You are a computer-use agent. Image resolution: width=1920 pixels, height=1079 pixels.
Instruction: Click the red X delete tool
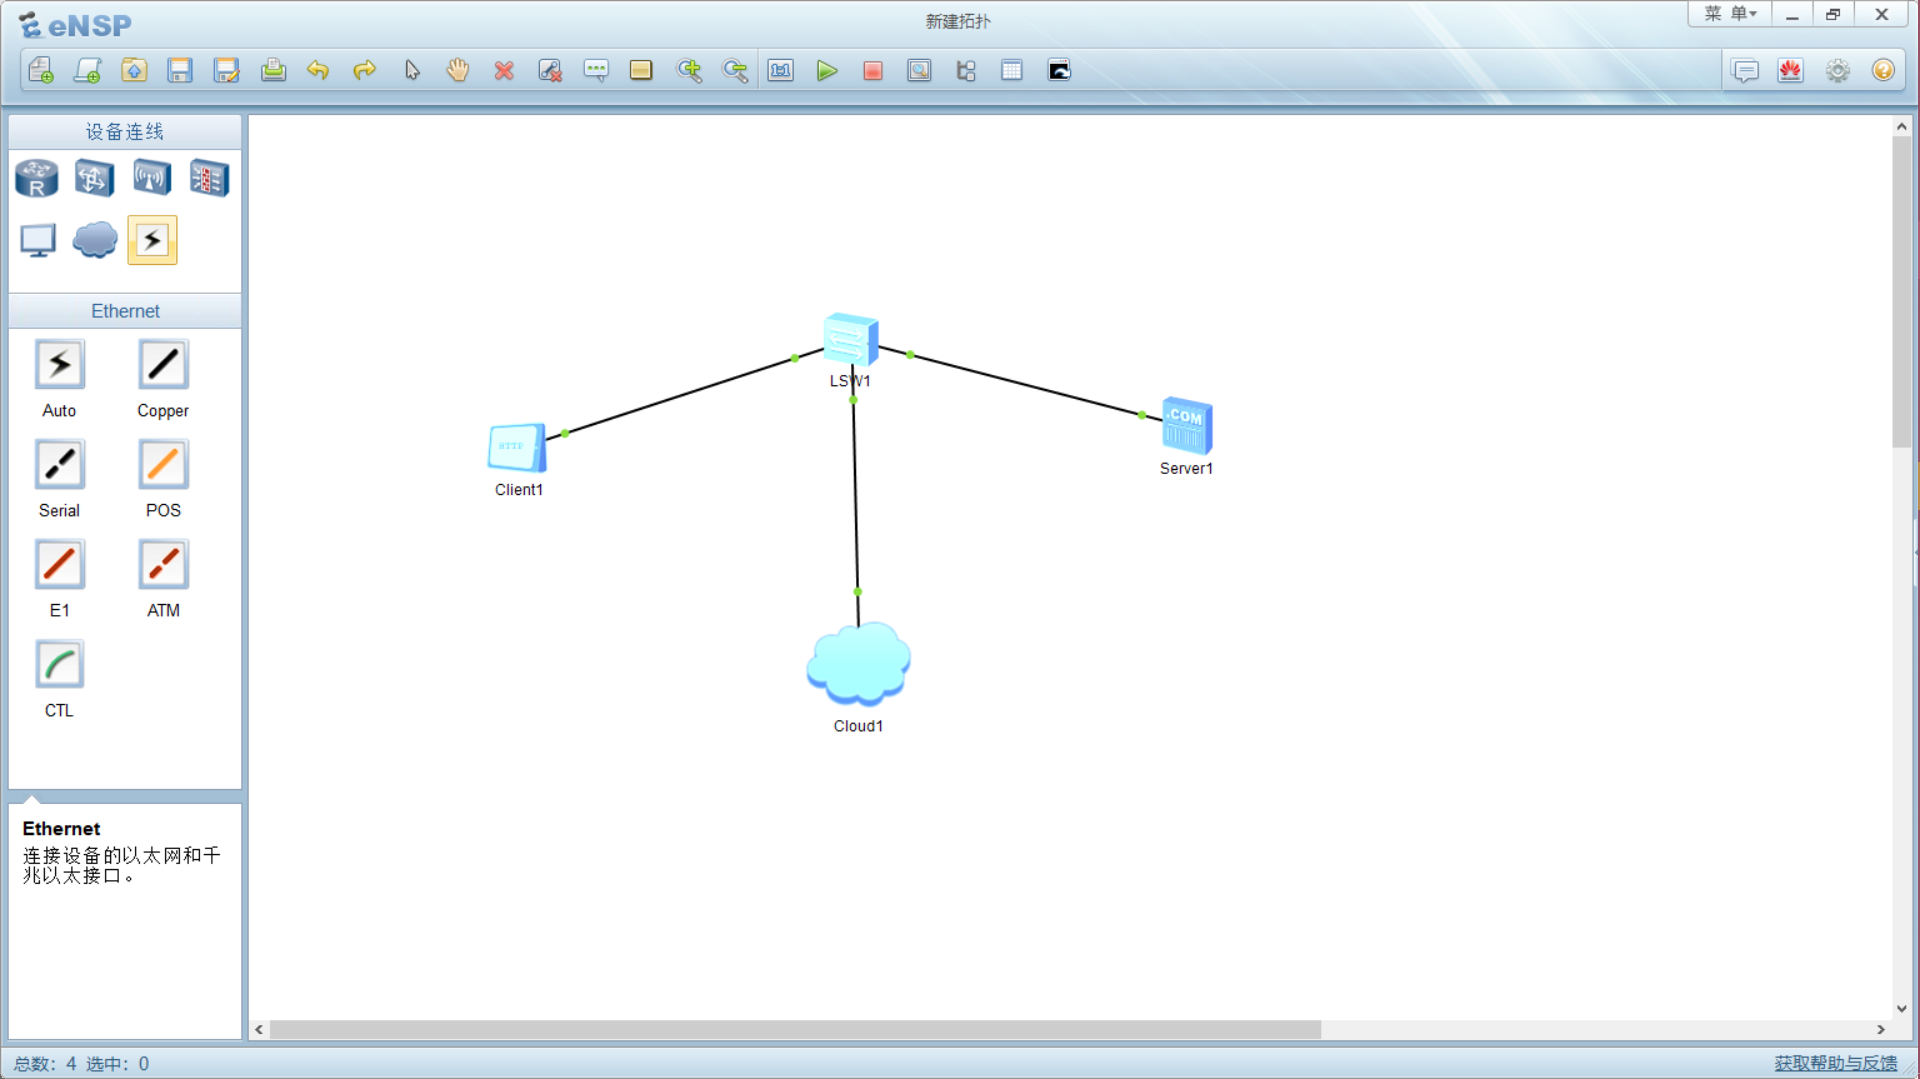tap(504, 71)
